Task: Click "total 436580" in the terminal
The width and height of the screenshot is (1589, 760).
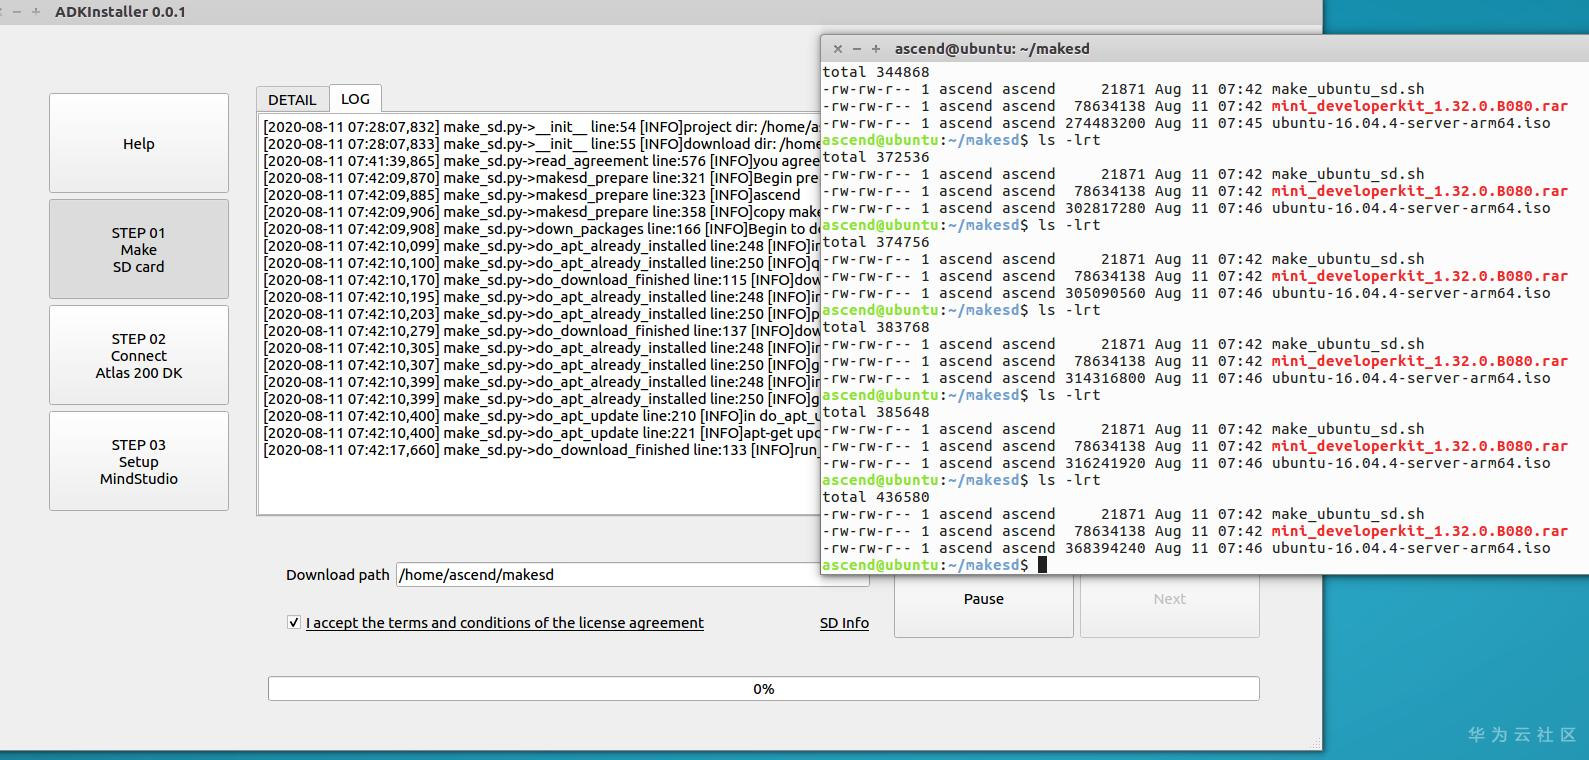Action: 876,497
